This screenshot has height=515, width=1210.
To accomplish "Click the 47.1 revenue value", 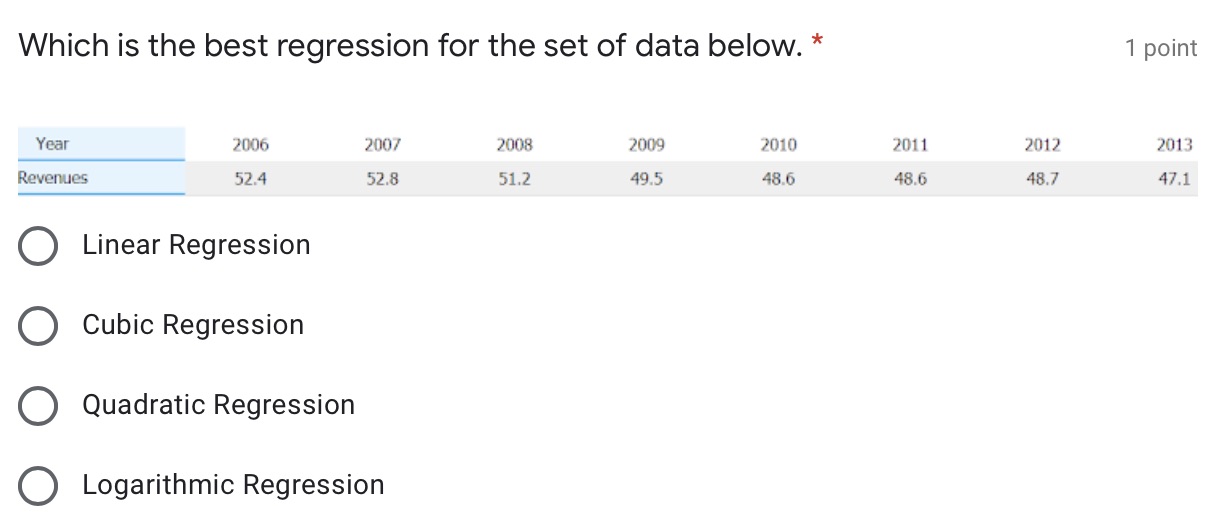I will (1176, 179).
